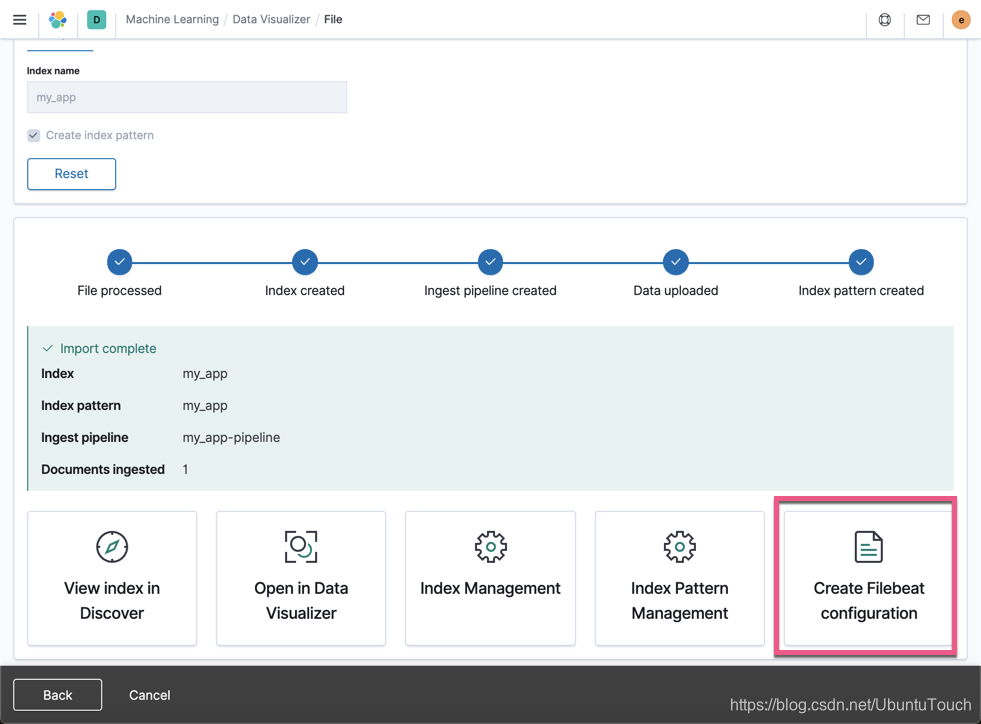Viewport: 981px width, 724px height.
Task: Click the Elastic logo icon
Action: pyautogui.click(x=58, y=19)
